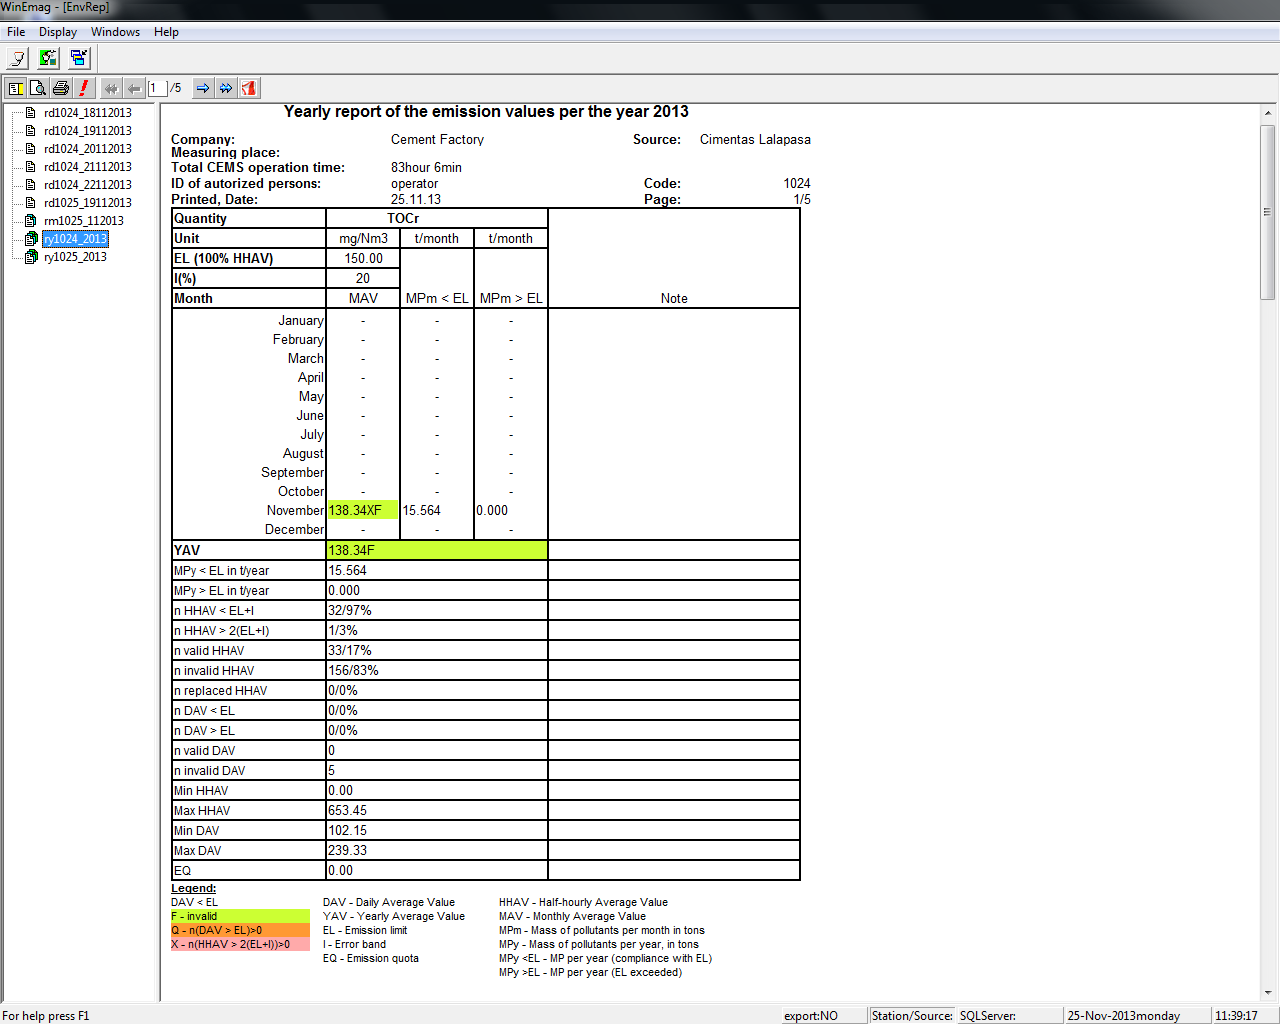Click the green data transfer toolbar icon
The height and width of the screenshot is (1024, 1280).
pos(48,58)
